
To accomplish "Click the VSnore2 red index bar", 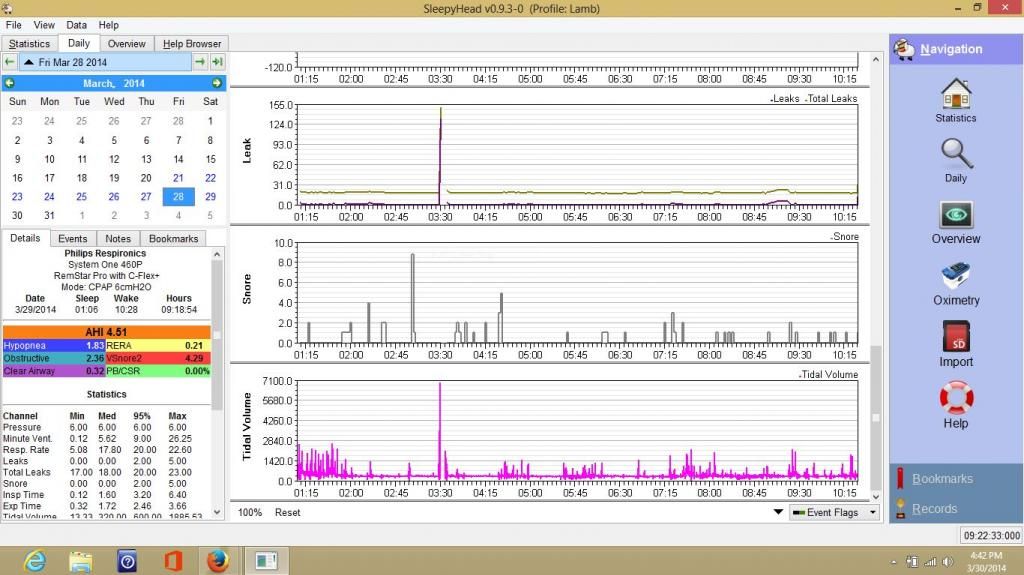I will (x=158, y=358).
